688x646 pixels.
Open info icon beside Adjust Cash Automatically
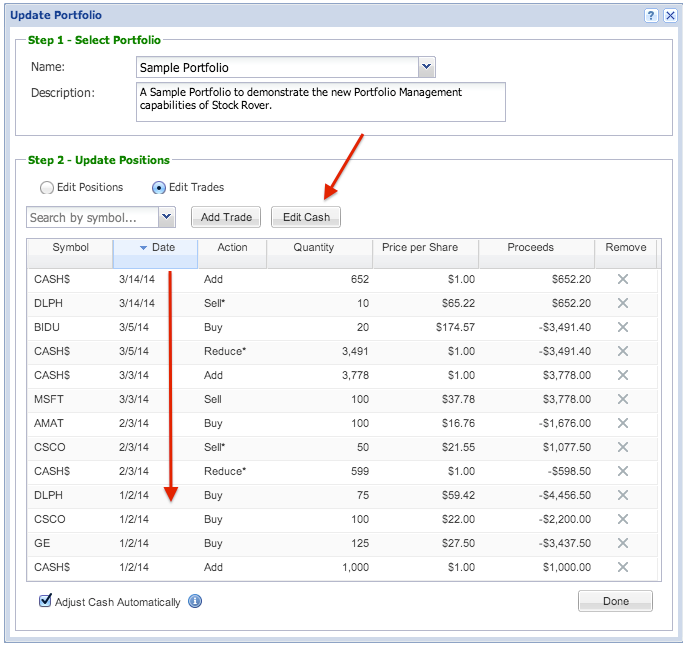pyautogui.click(x=195, y=601)
